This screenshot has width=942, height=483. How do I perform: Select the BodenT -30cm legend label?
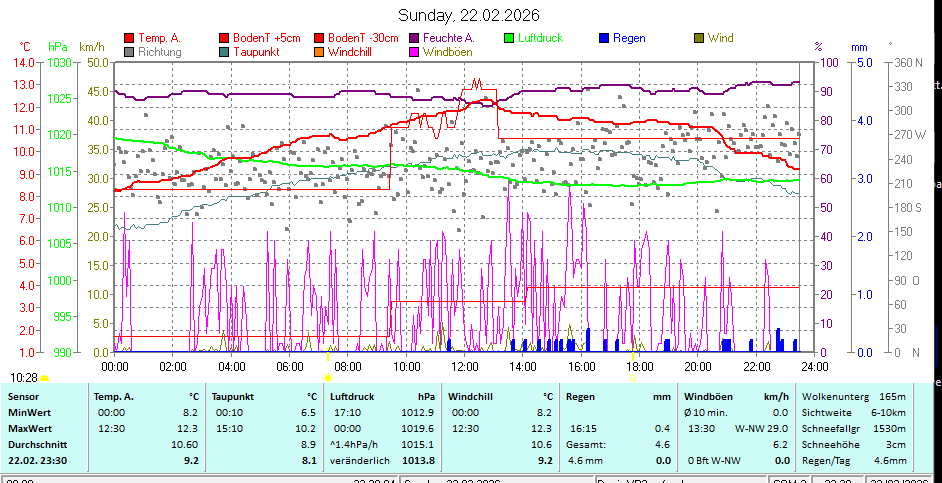[x=362, y=38]
